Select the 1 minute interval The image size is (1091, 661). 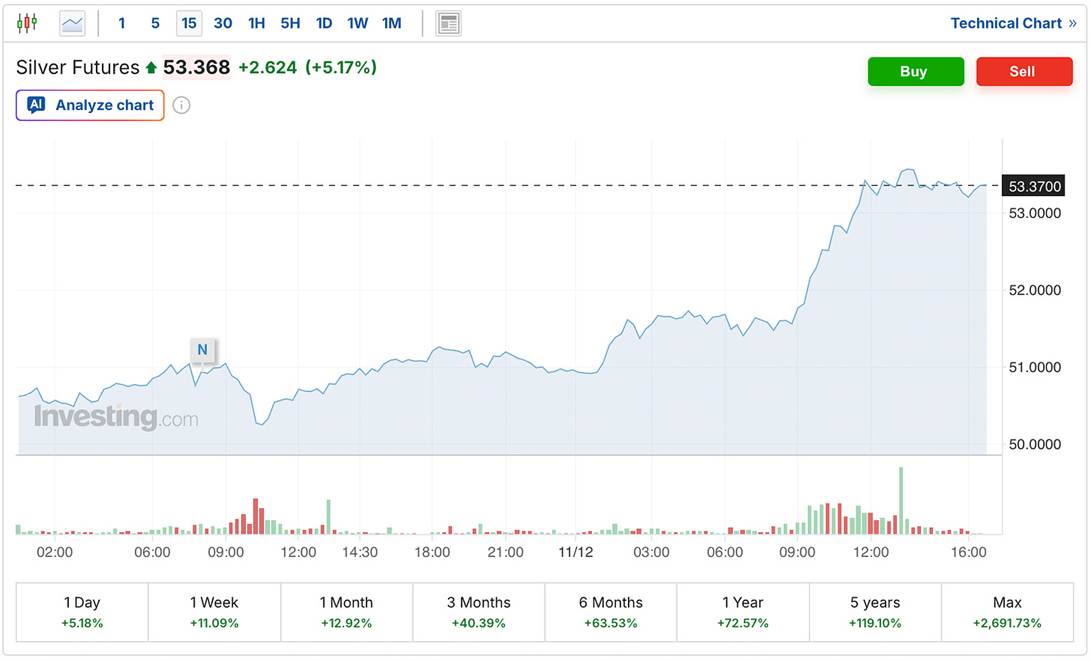pos(122,23)
